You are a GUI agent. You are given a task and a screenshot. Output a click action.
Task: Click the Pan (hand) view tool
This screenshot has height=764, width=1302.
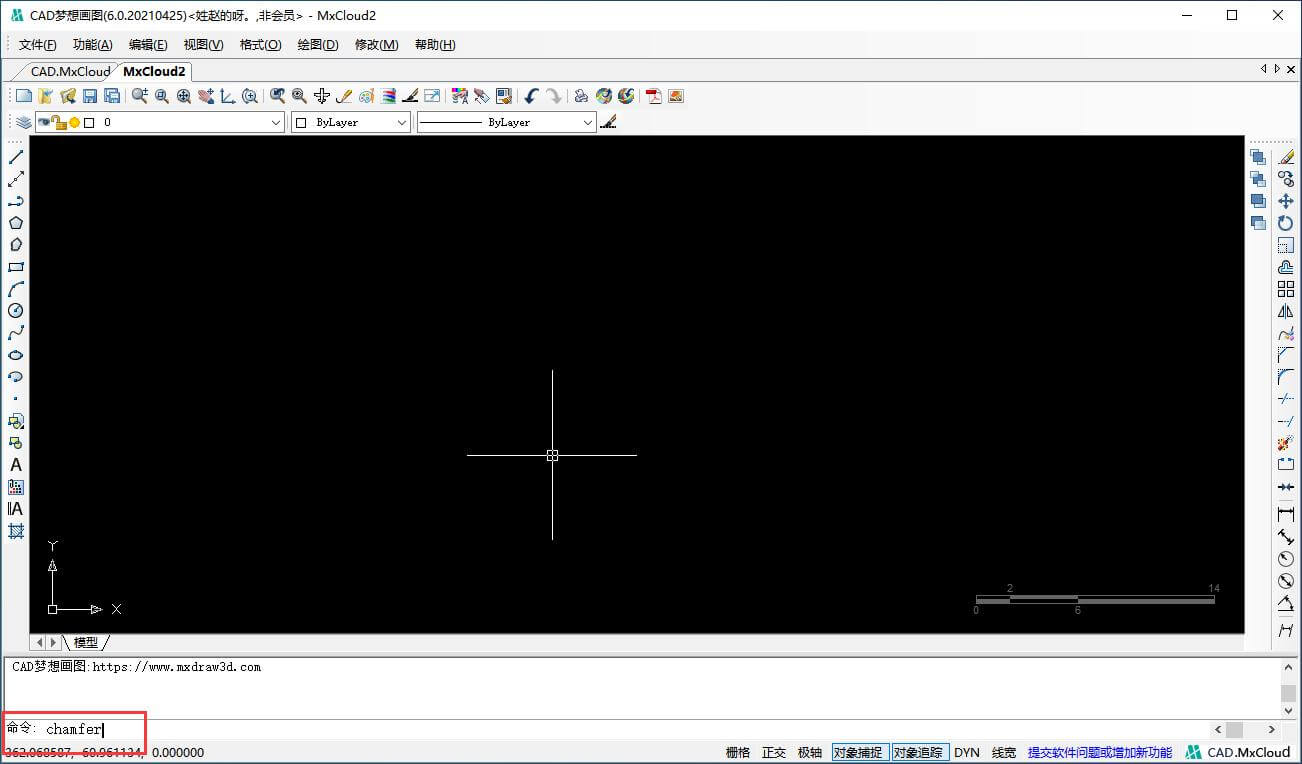point(206,96)
